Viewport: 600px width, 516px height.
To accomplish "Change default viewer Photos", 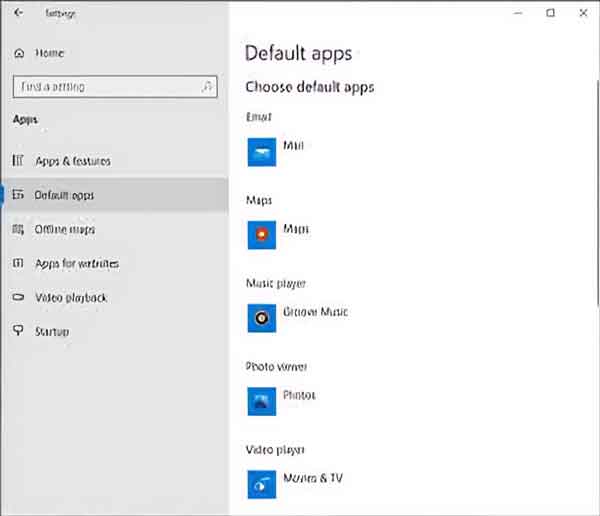I will click(299, 395).
